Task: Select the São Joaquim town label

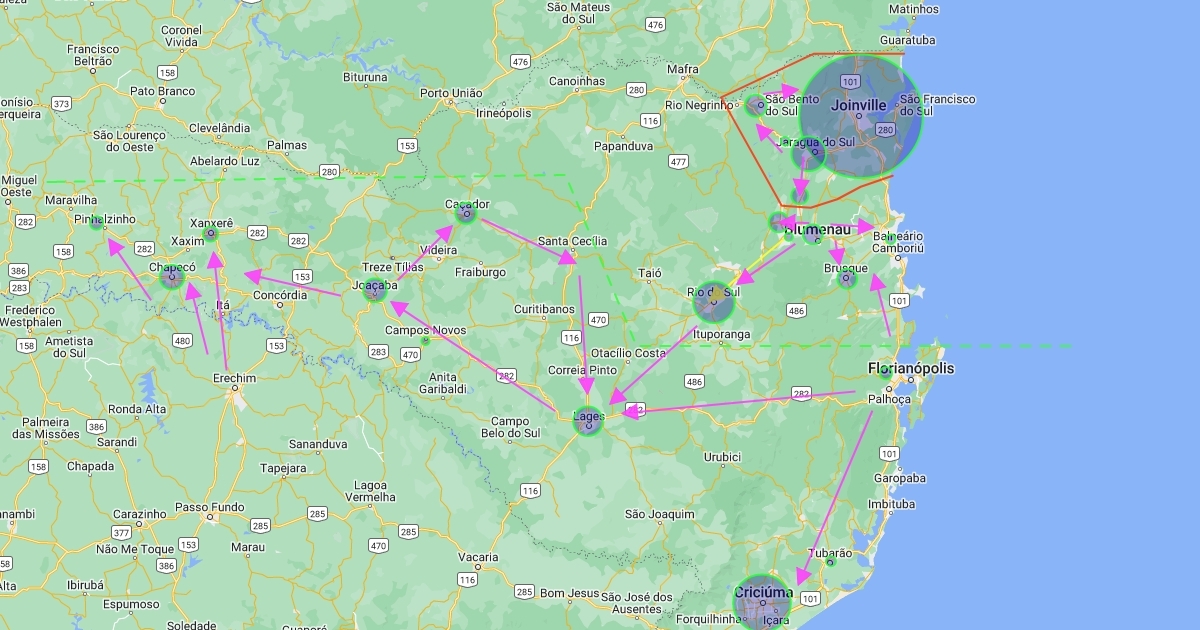Action: coord(659,514)
